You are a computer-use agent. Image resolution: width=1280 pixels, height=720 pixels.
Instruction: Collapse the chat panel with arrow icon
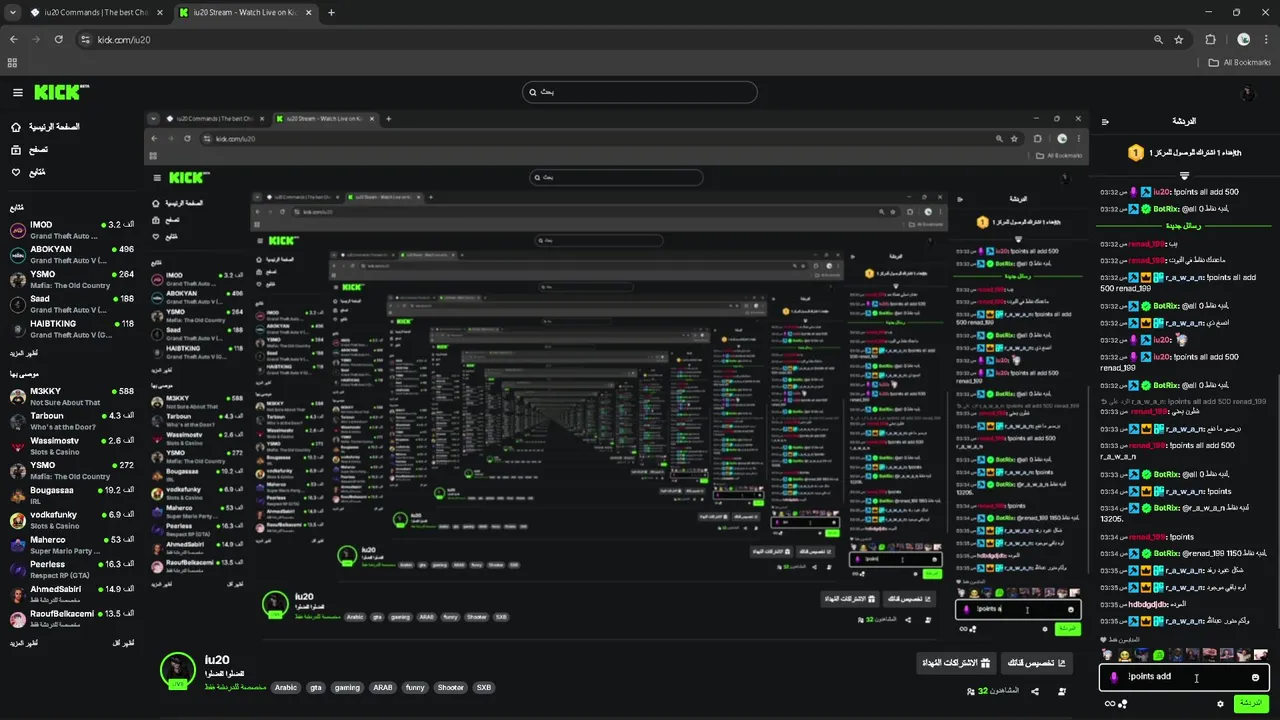click(x=1105, y=122)
